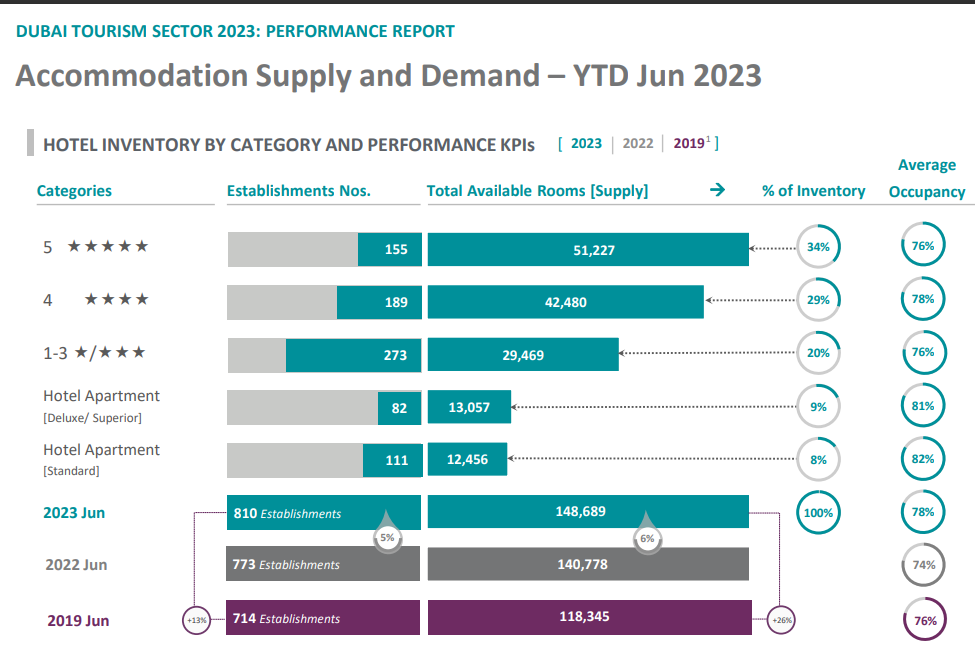The height and width of the screenshot is (645, 975).
Task: Select the '2023 Jun' row label
Action: point(74,513)
